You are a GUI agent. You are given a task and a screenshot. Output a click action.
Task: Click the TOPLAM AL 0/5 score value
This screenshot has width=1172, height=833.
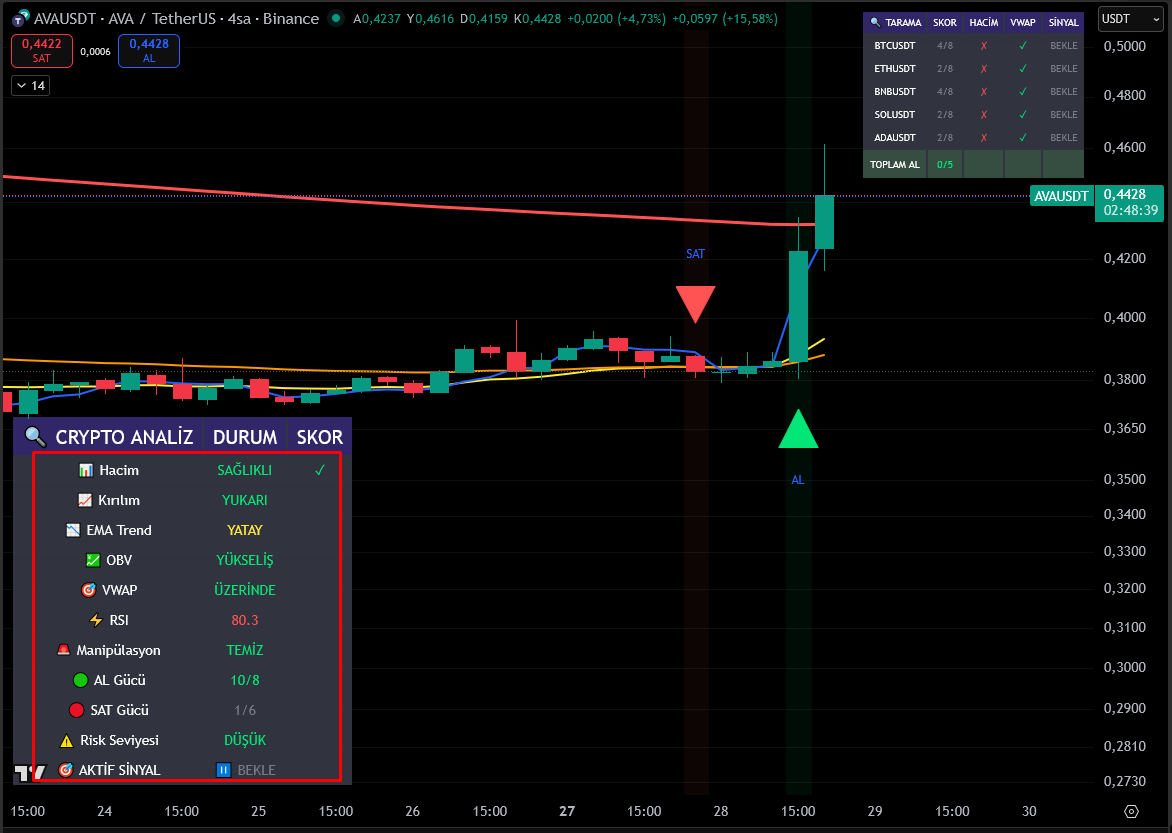945,165
